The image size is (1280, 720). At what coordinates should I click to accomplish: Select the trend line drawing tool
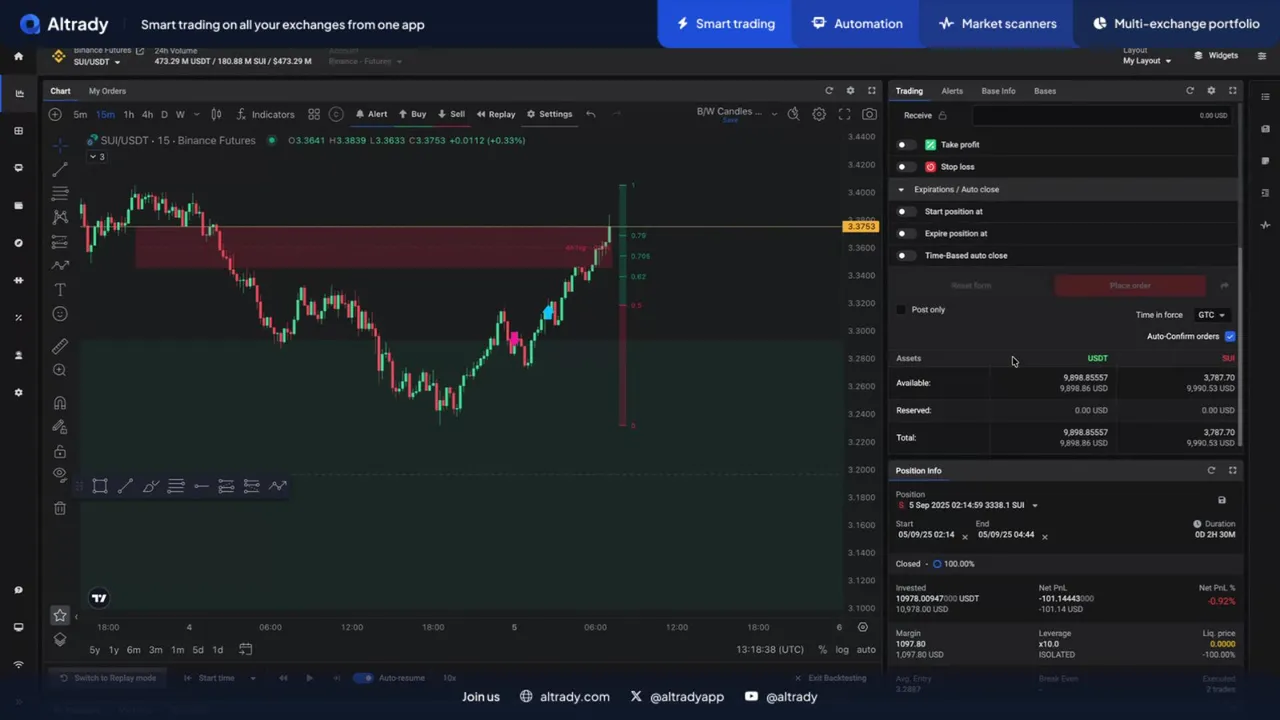coord(60,169)
